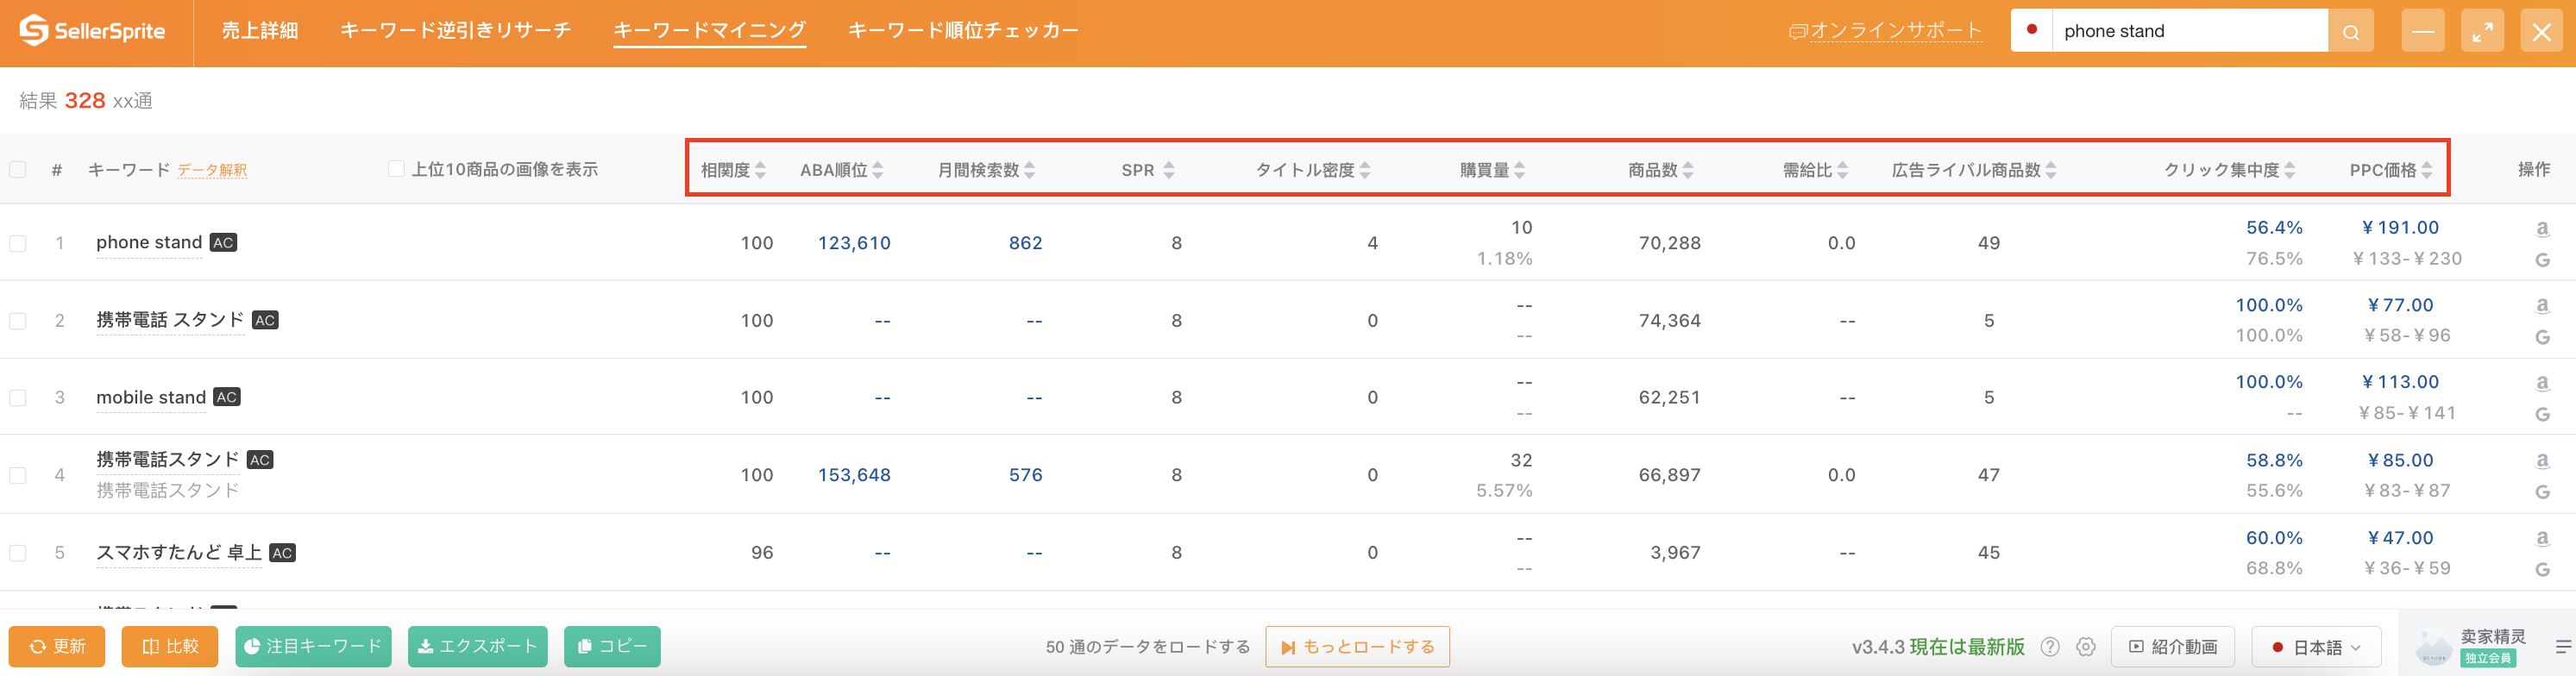The width and height of the screenshot is (2576, 676).
Task: Click もっとロードする button
Action: click(1357, 647)
